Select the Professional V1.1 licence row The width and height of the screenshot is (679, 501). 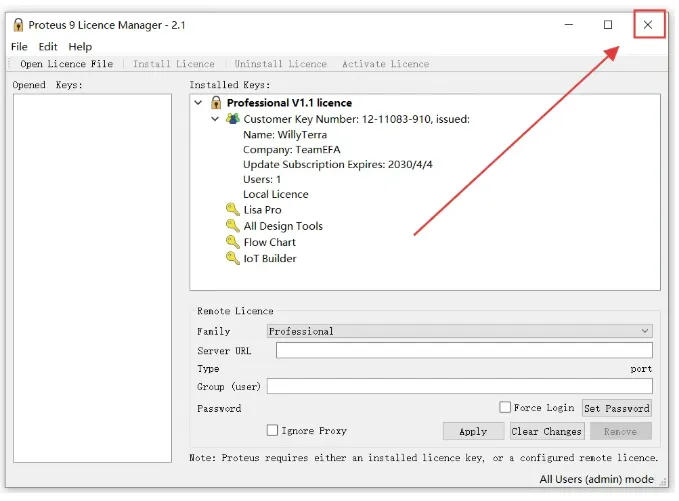tap(289, 103)
